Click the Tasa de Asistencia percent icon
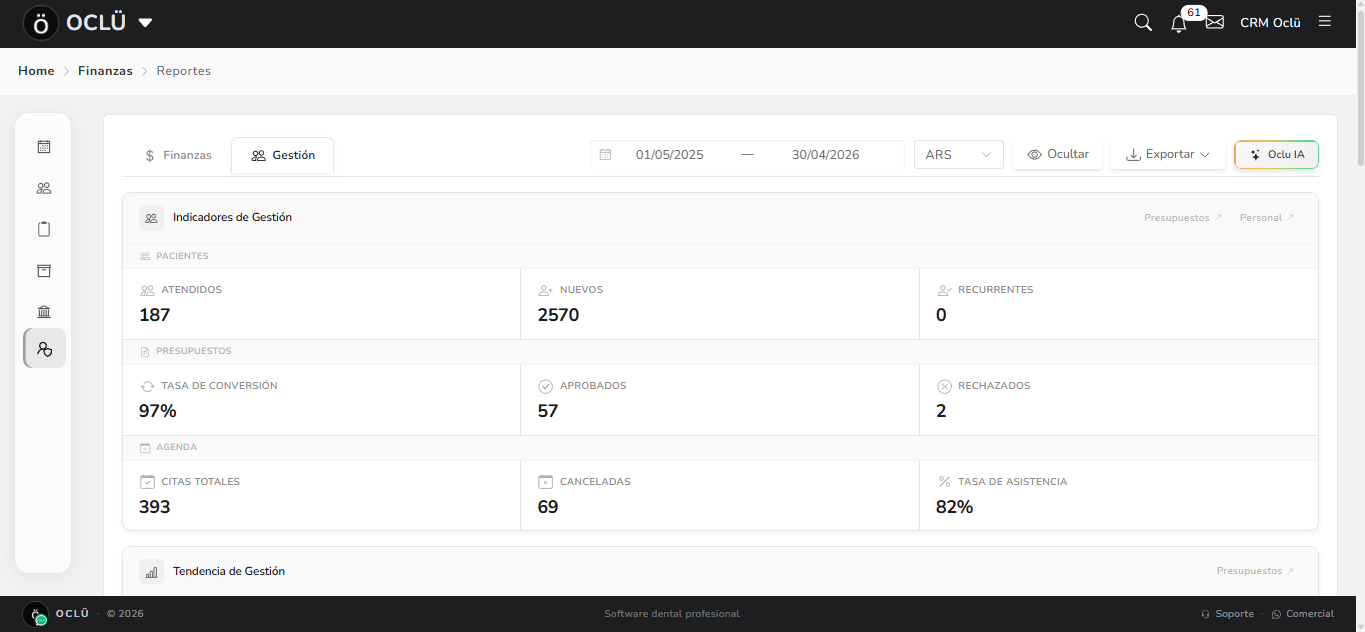The height and width of the screenshot is (632, 1365). click(x=944, y=482)
